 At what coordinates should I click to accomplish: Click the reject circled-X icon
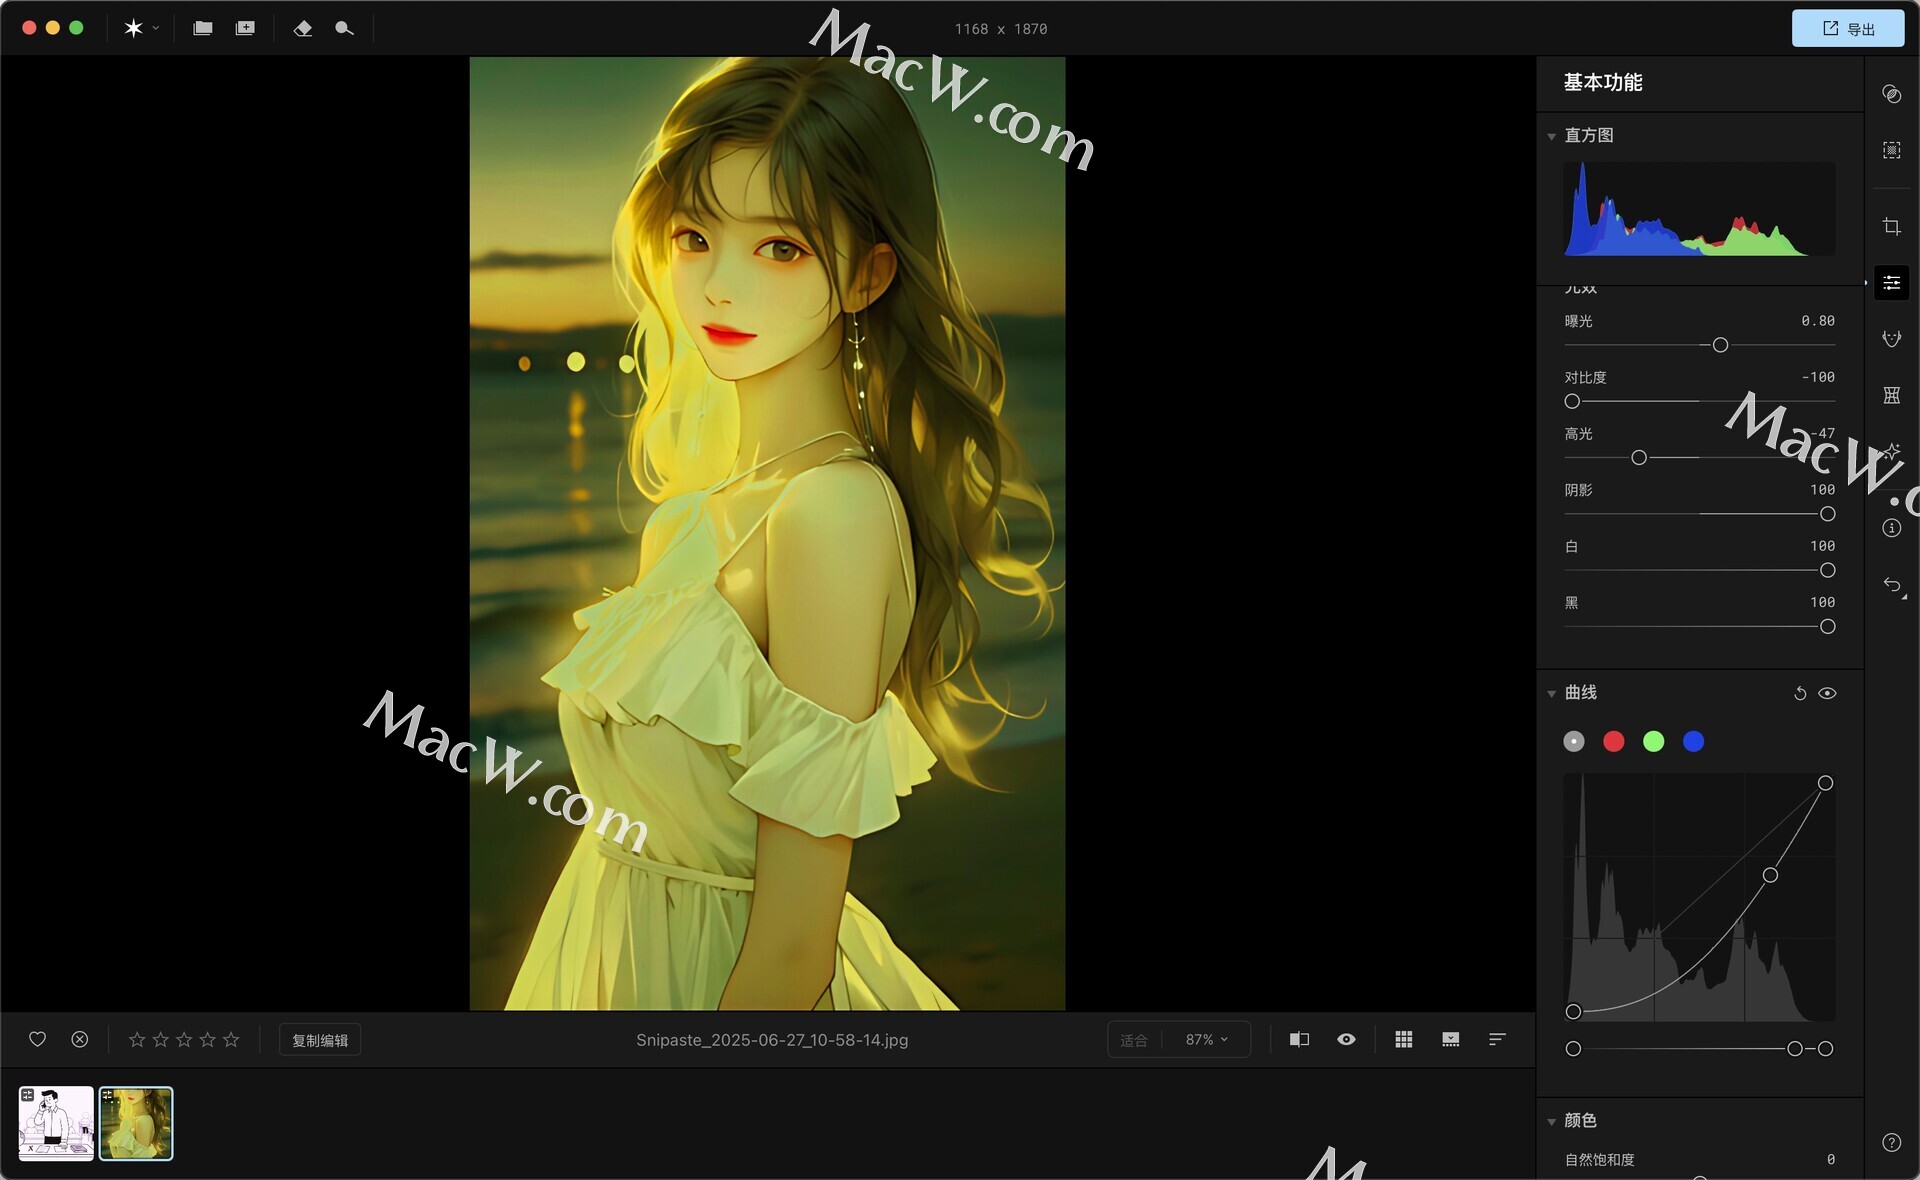[x=80, y=1039]
